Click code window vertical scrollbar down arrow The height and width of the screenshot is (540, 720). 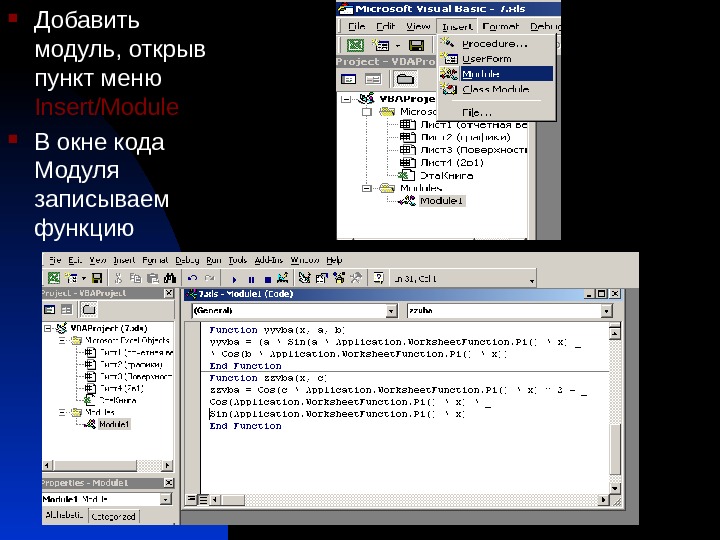tap(615, 488)
